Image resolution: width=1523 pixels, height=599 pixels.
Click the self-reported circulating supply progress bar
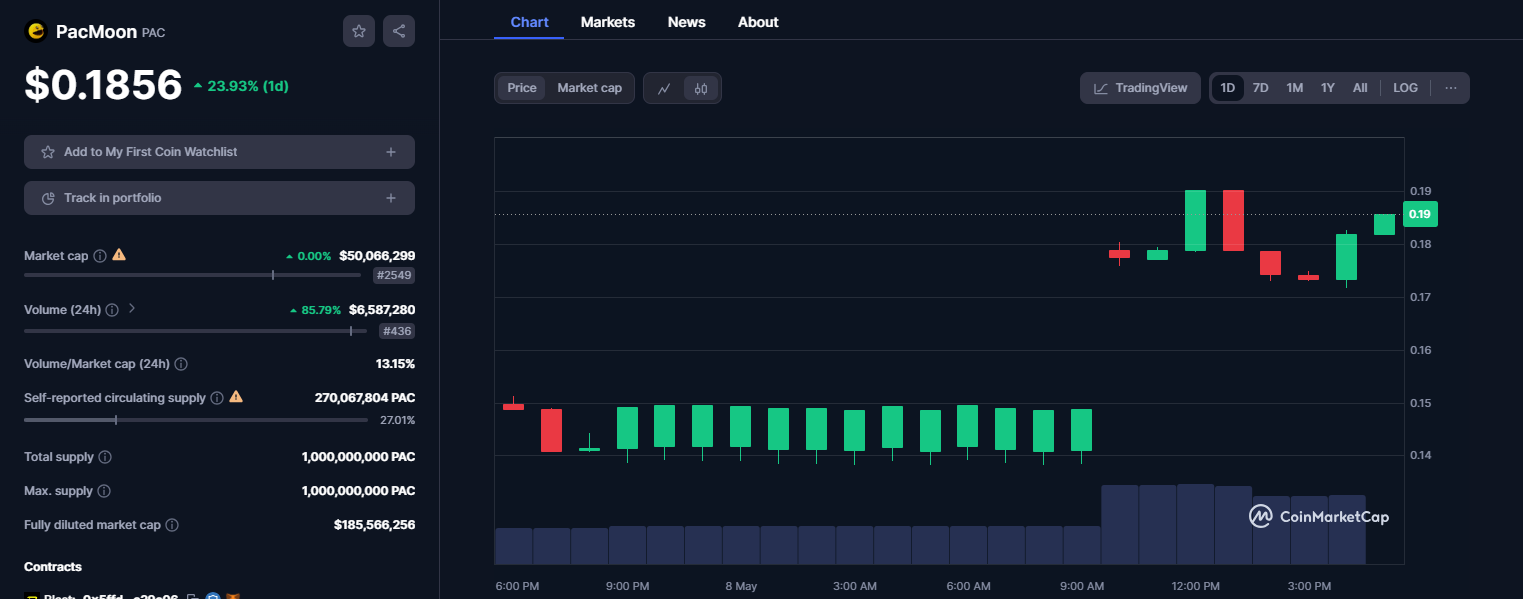click(x=195, y=419)
